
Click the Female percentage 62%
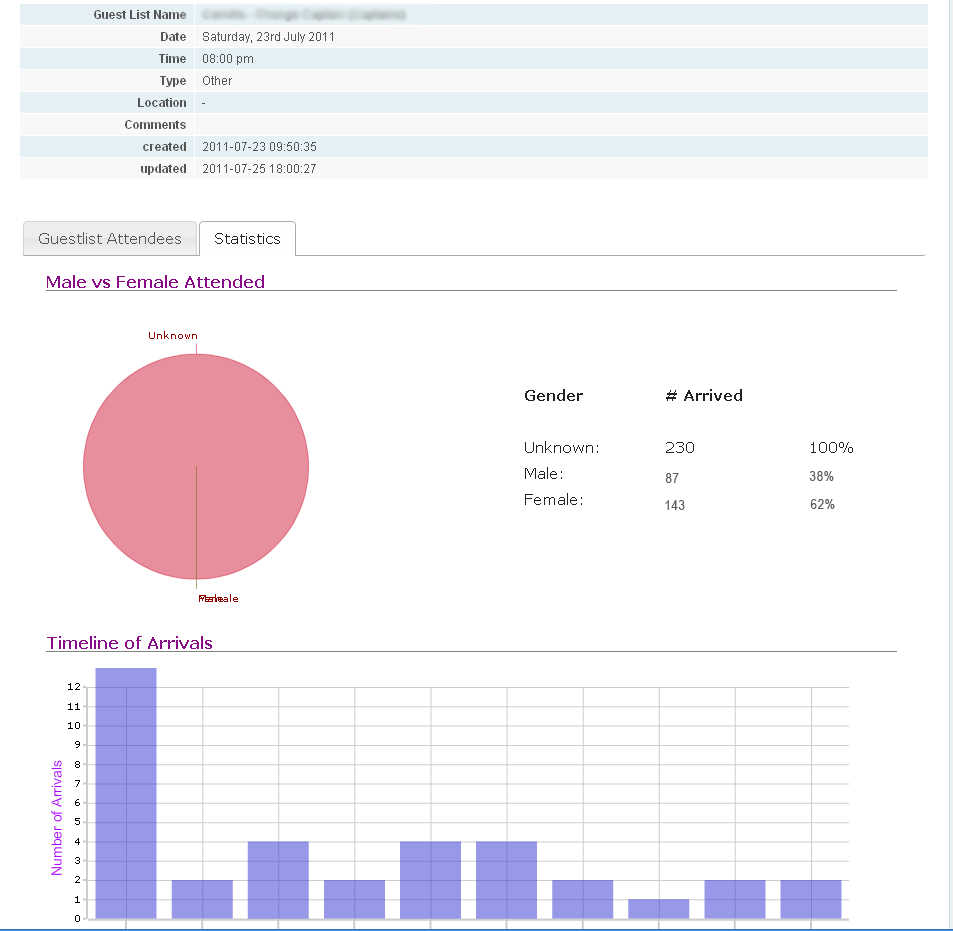(822, 504)
